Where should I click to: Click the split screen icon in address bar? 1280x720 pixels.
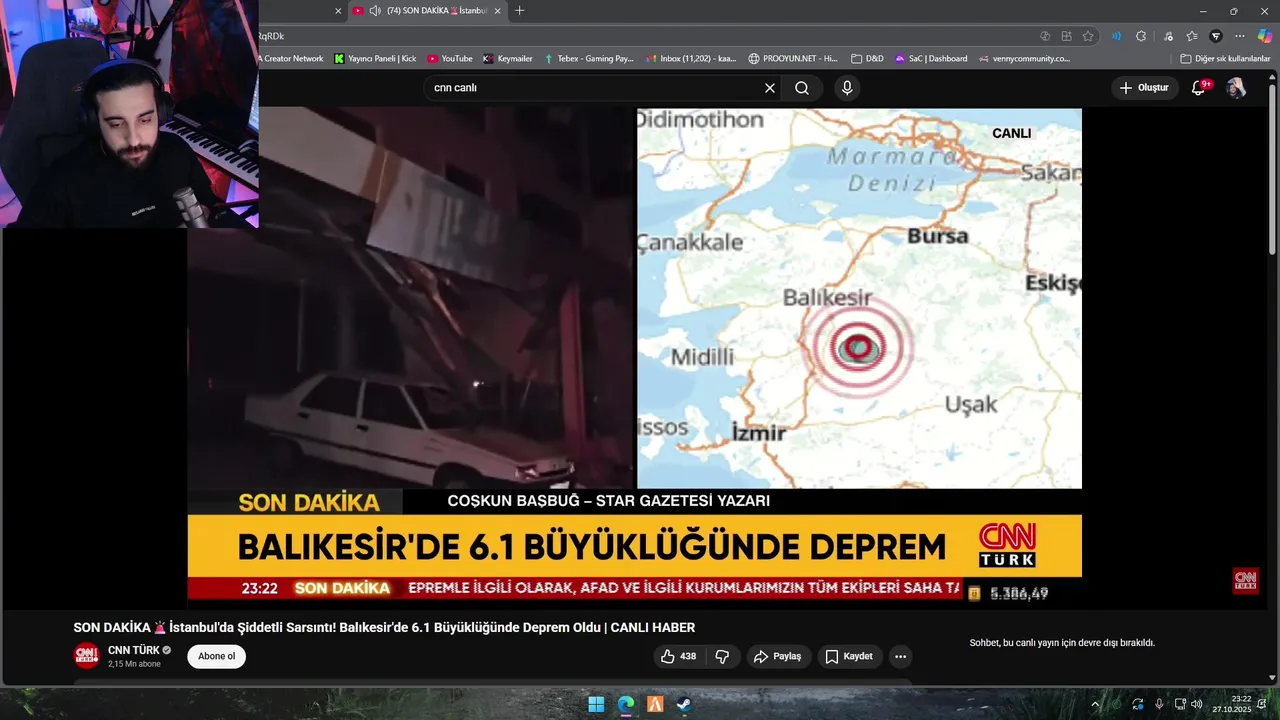point(1066,36)
